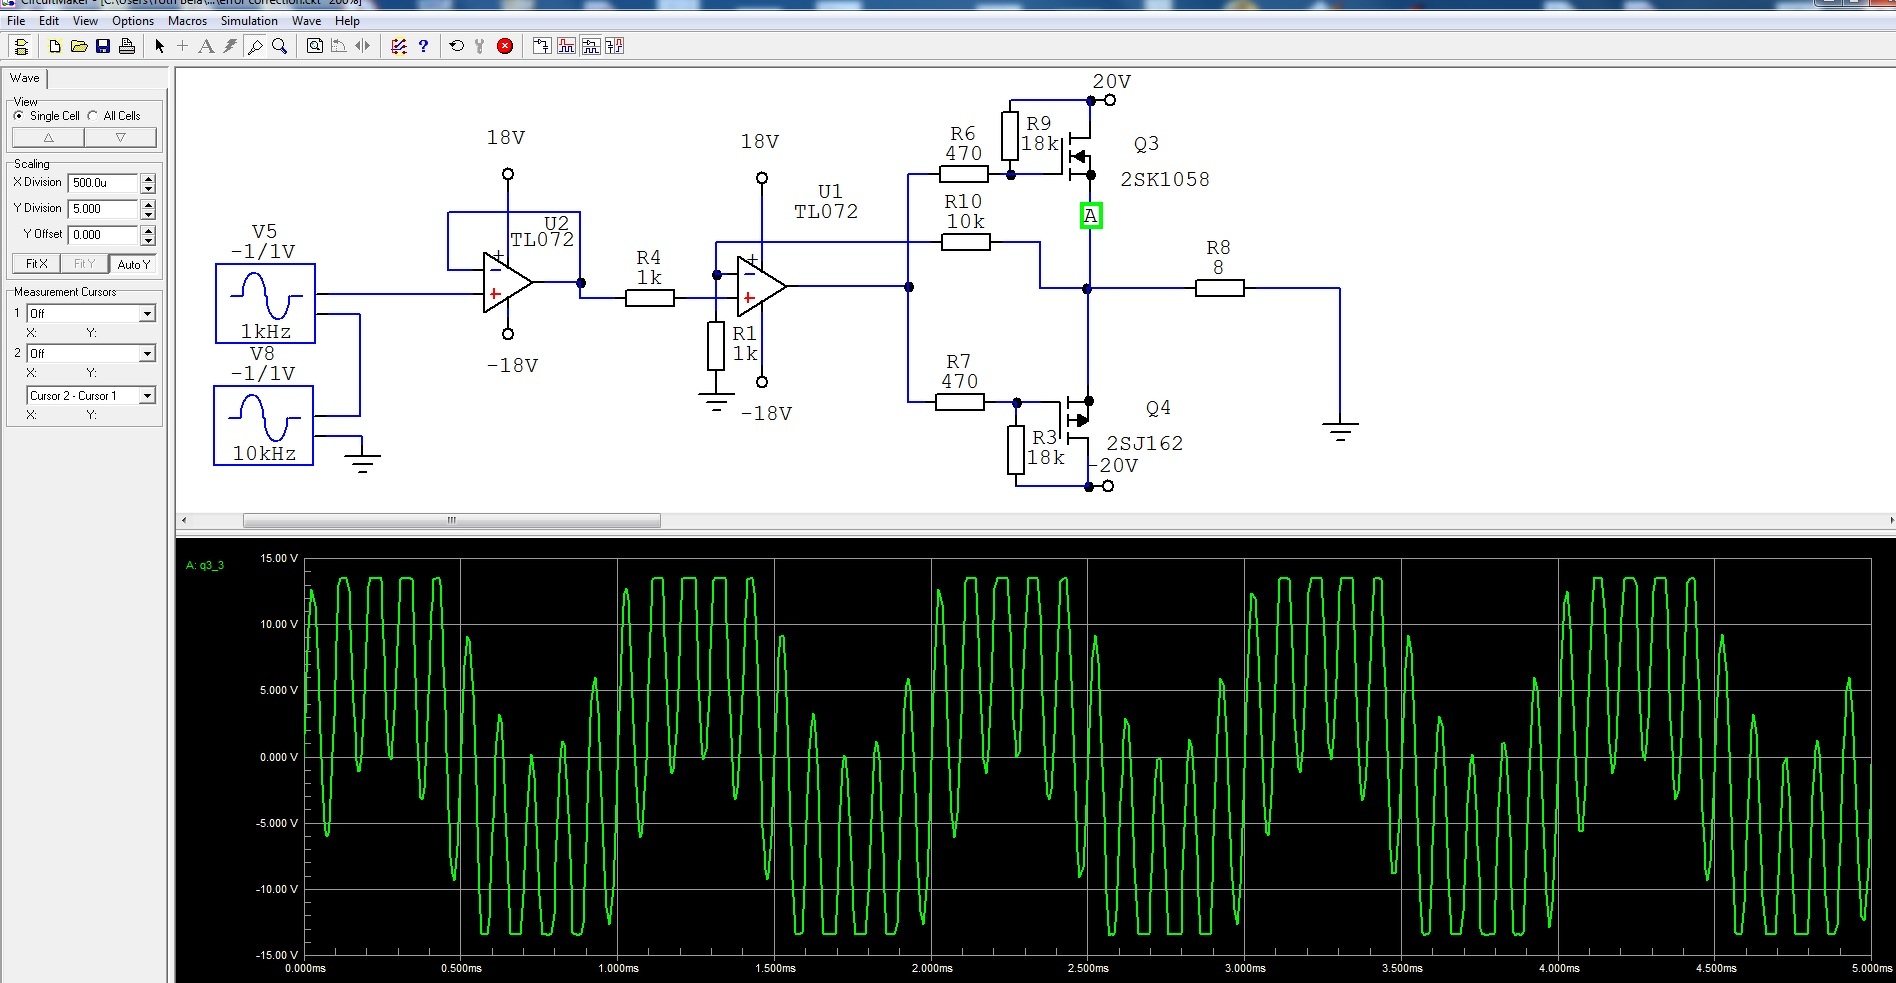The image size is (1896, 983).
Task: Click the 'A: q3_3' trace label
Action: pyautogui.click(x=205, y=565)
